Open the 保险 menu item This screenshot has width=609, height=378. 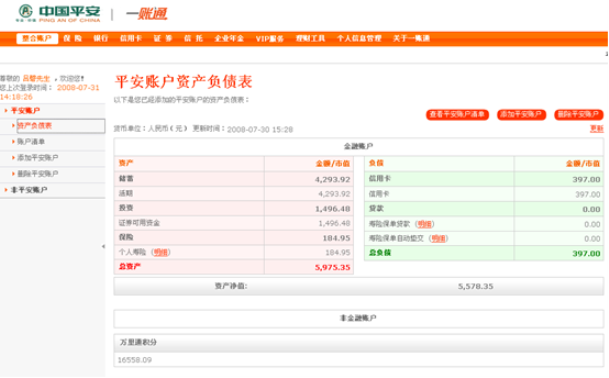[73, 38]
